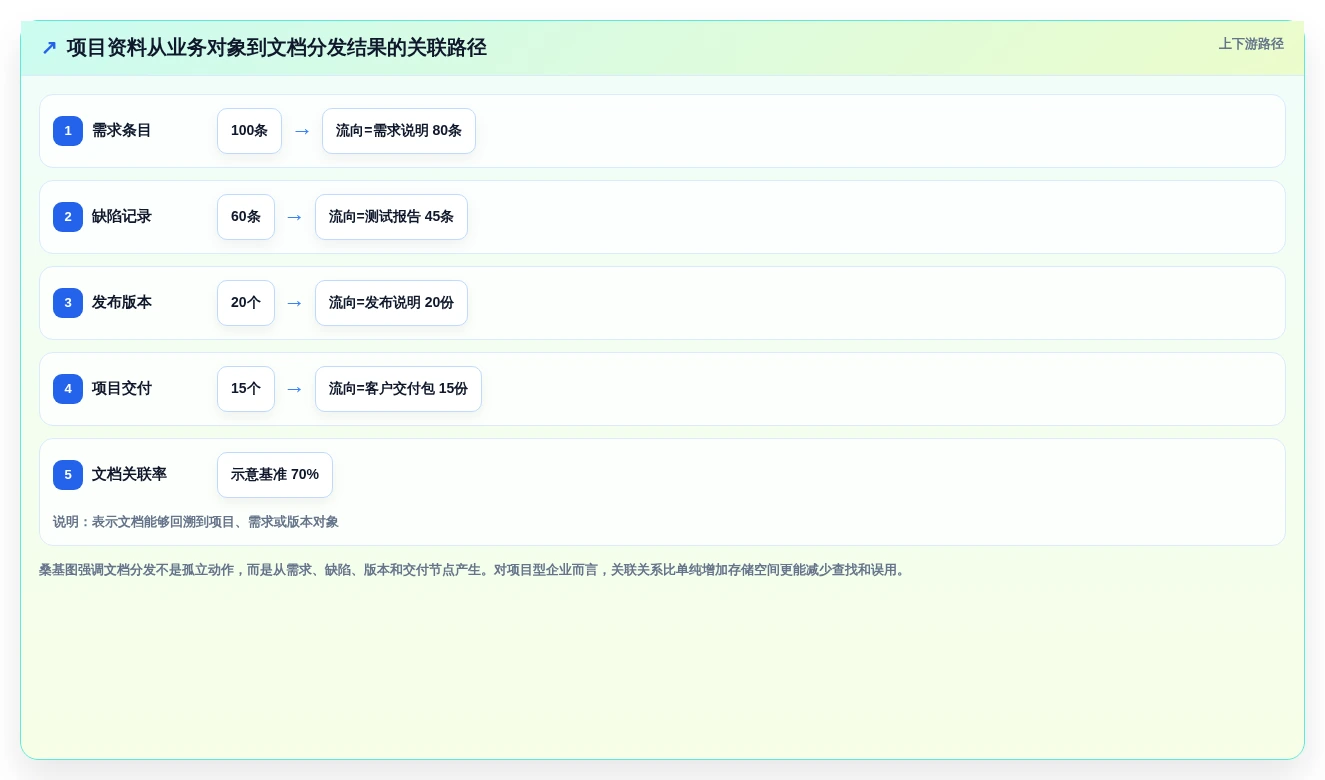1325x780 pixels.
Task: Select step badge 5 for 文档关联率
Action: click(68, 475)
